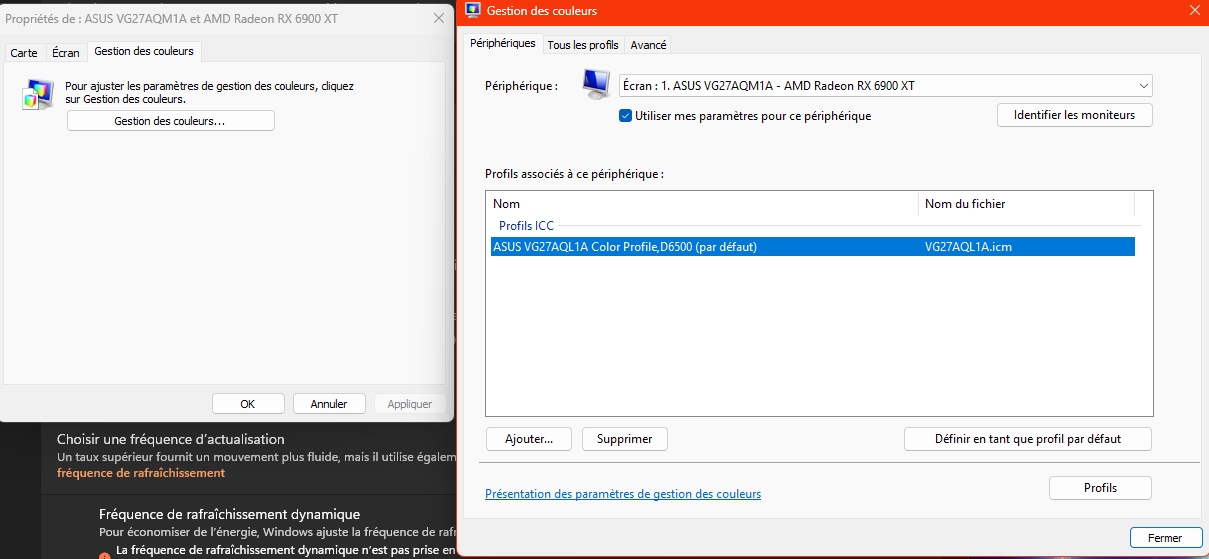Click Annuler in the Propriétés window
Viewport: 1209px width, 559px height.
tap(329, 404)
